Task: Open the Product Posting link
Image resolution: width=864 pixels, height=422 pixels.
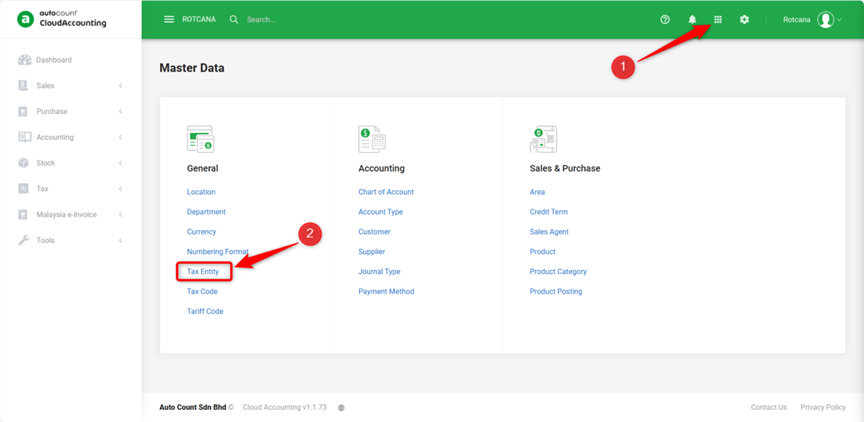Action: click(556, 291)
